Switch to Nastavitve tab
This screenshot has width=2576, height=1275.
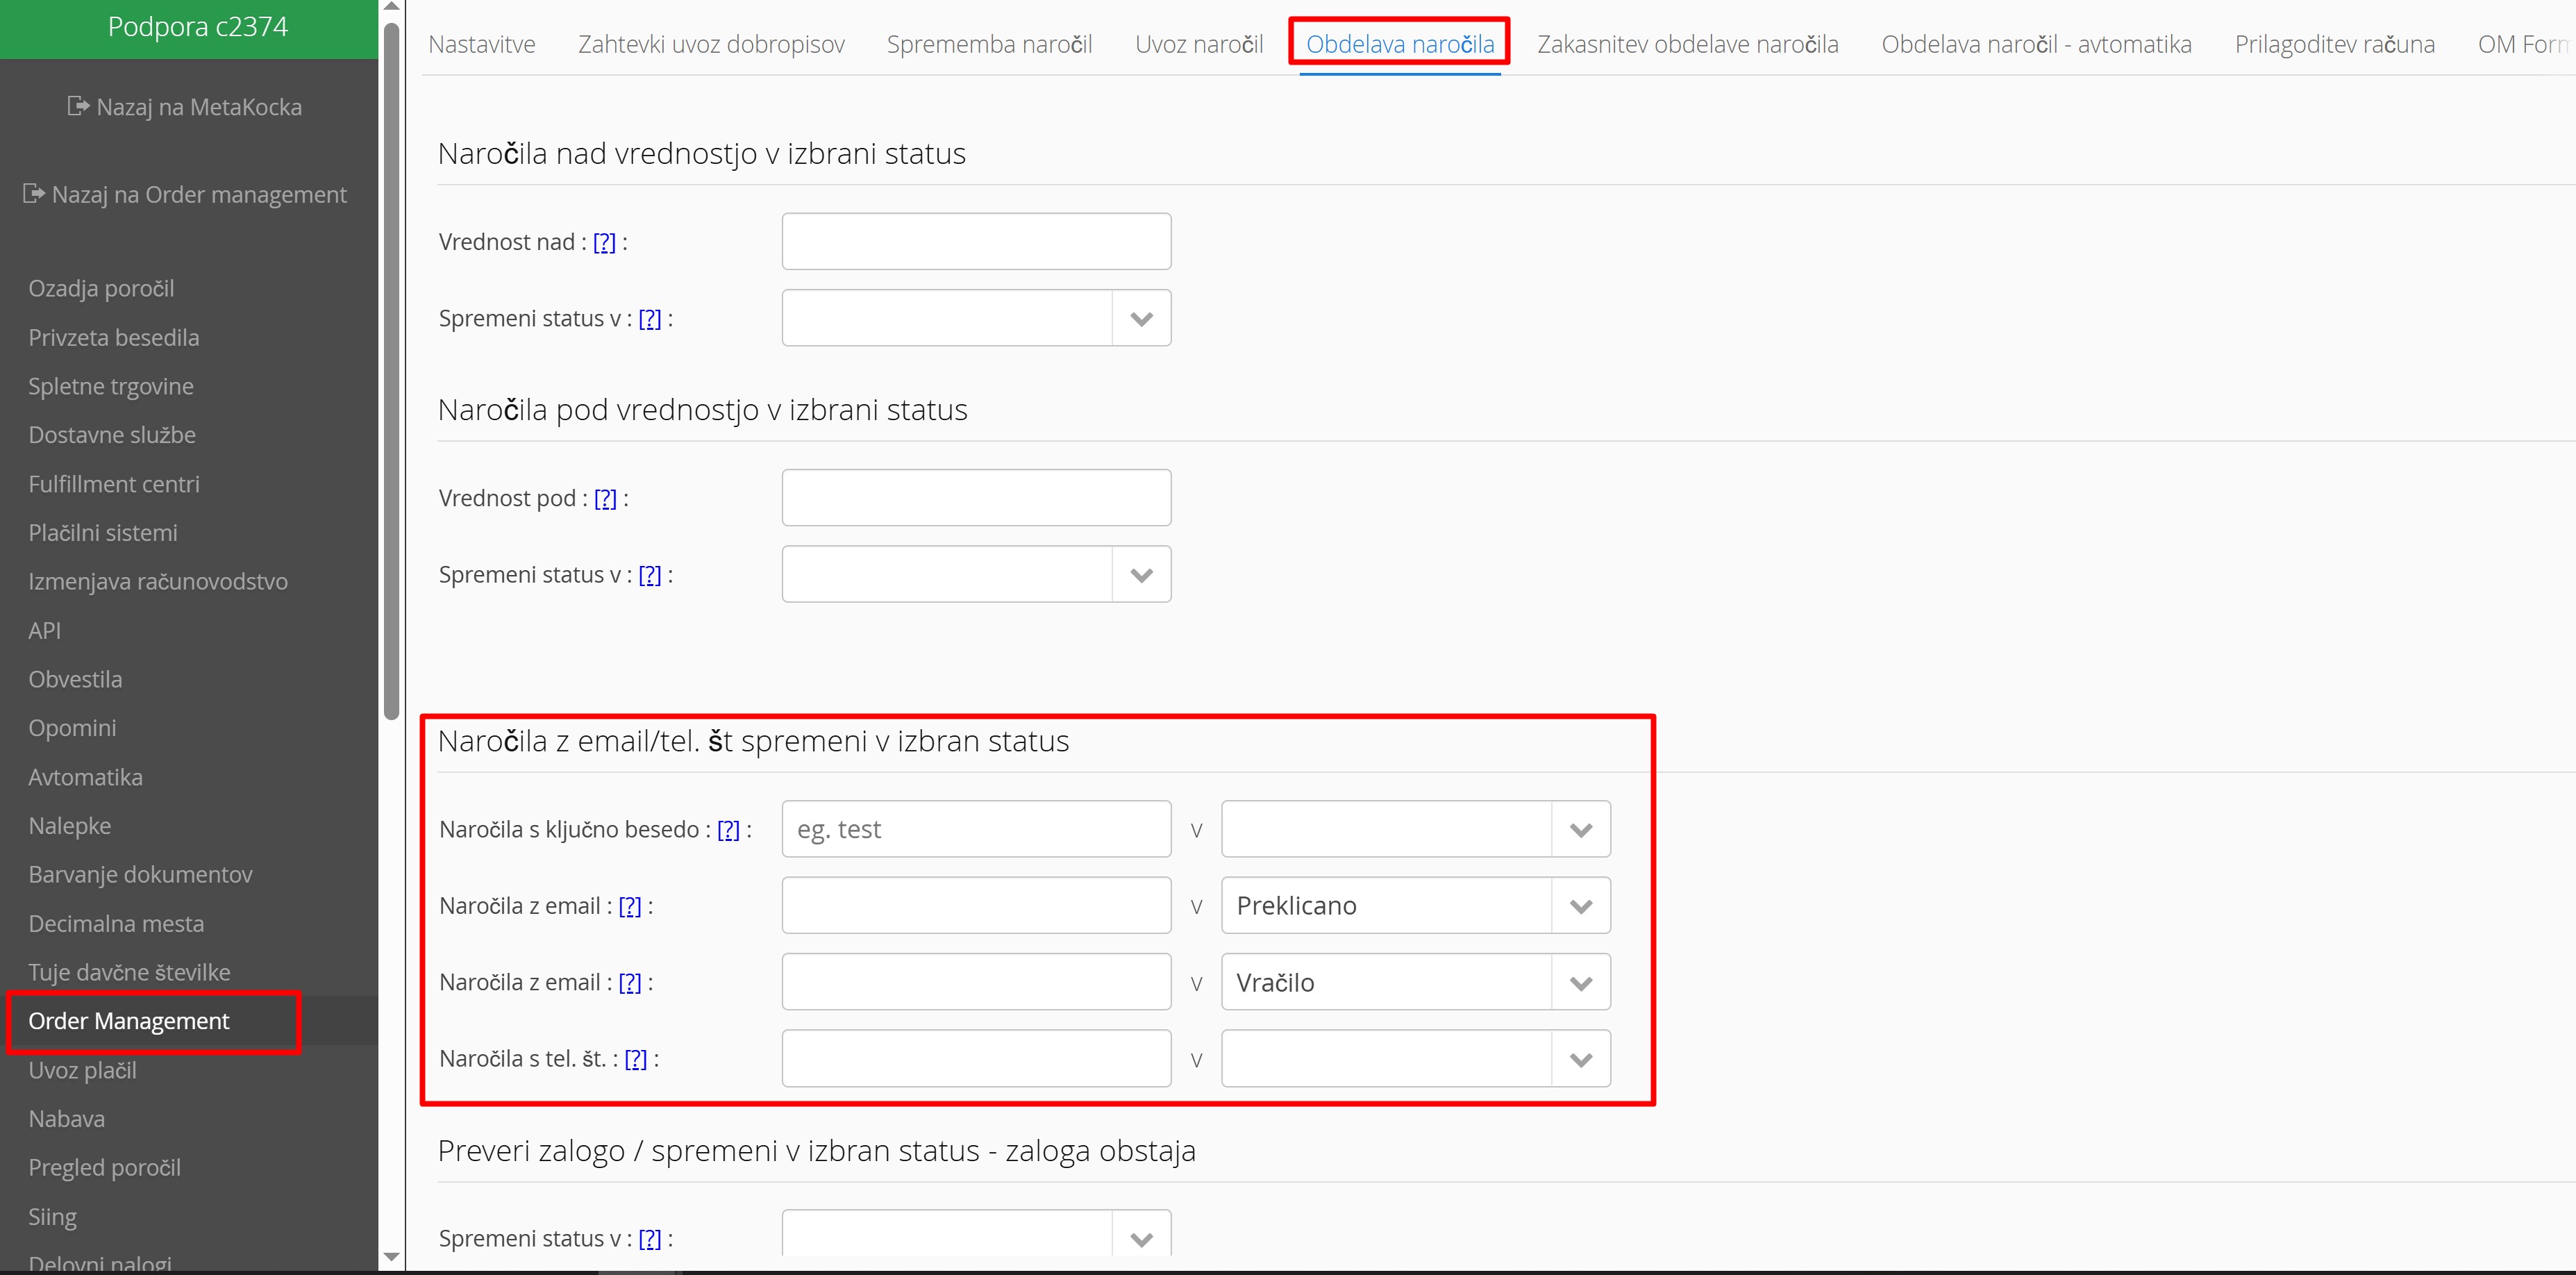point(482,44)
